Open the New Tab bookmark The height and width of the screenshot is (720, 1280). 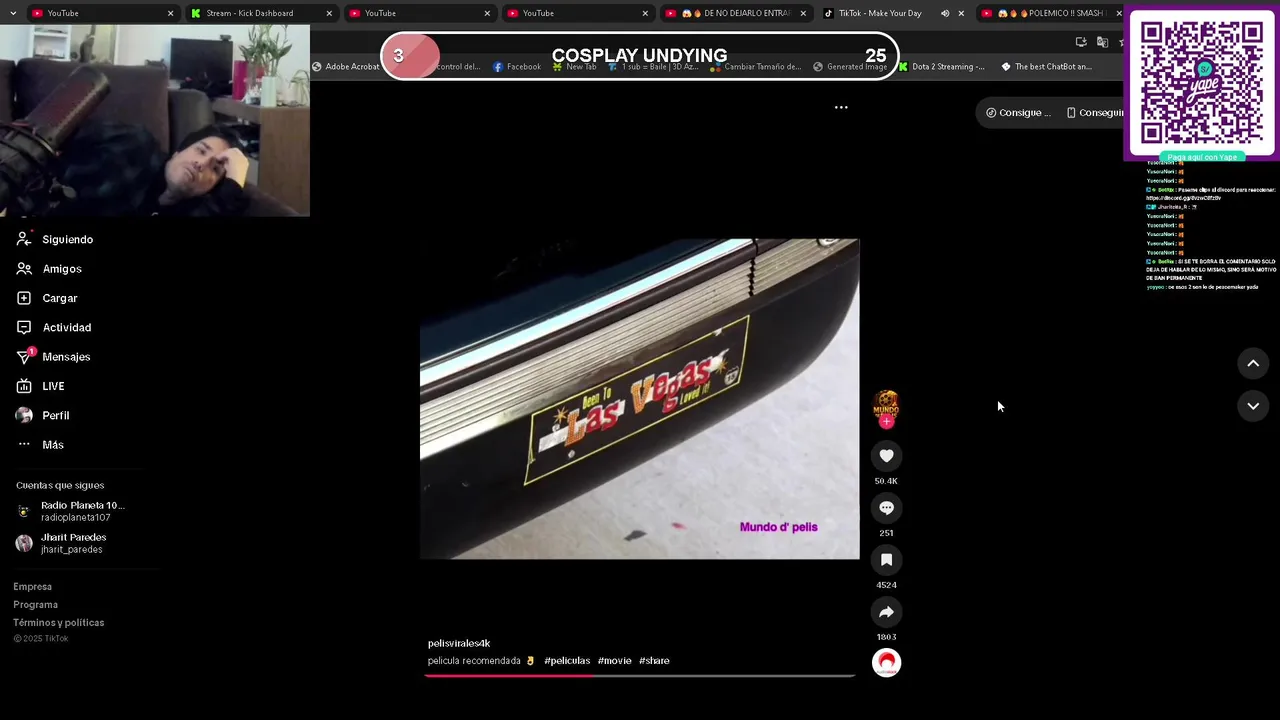coord(574,67)
